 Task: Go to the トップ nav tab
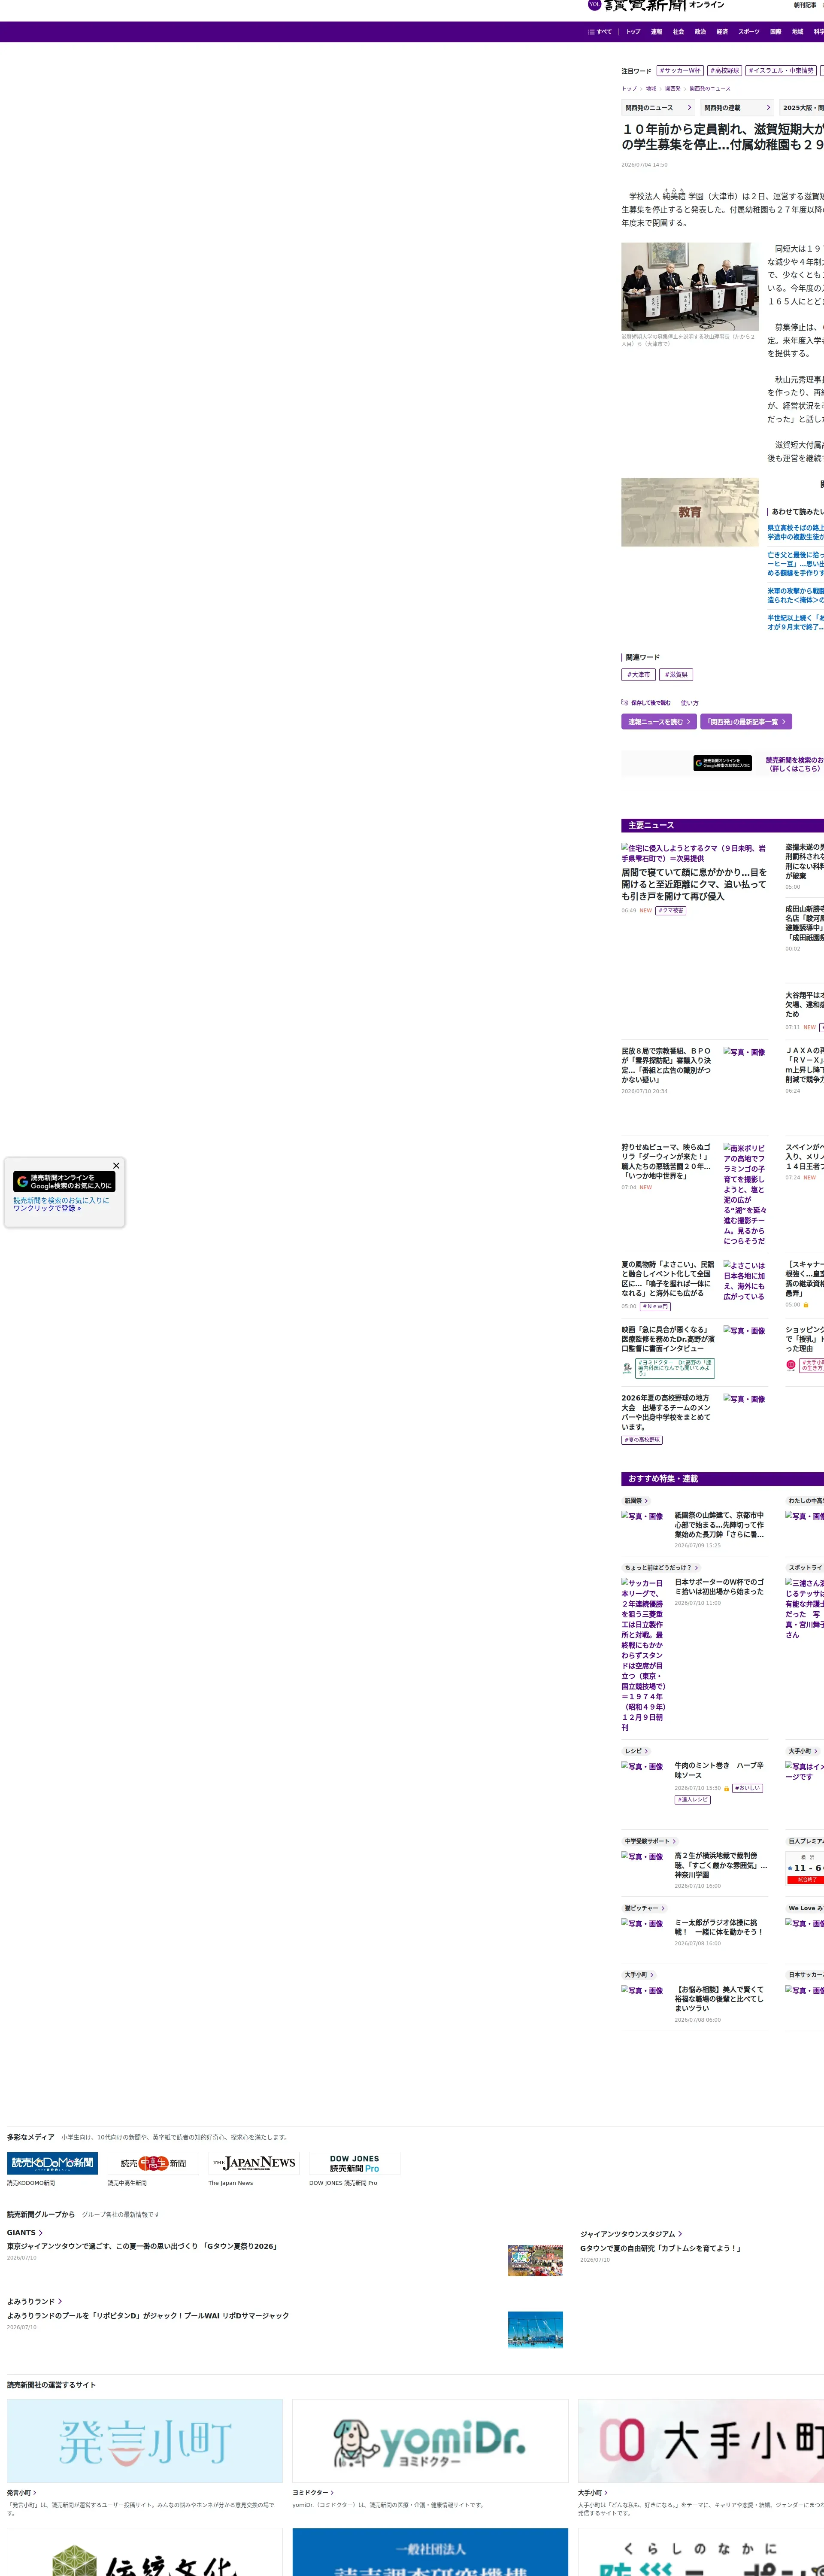pos(633,32)
